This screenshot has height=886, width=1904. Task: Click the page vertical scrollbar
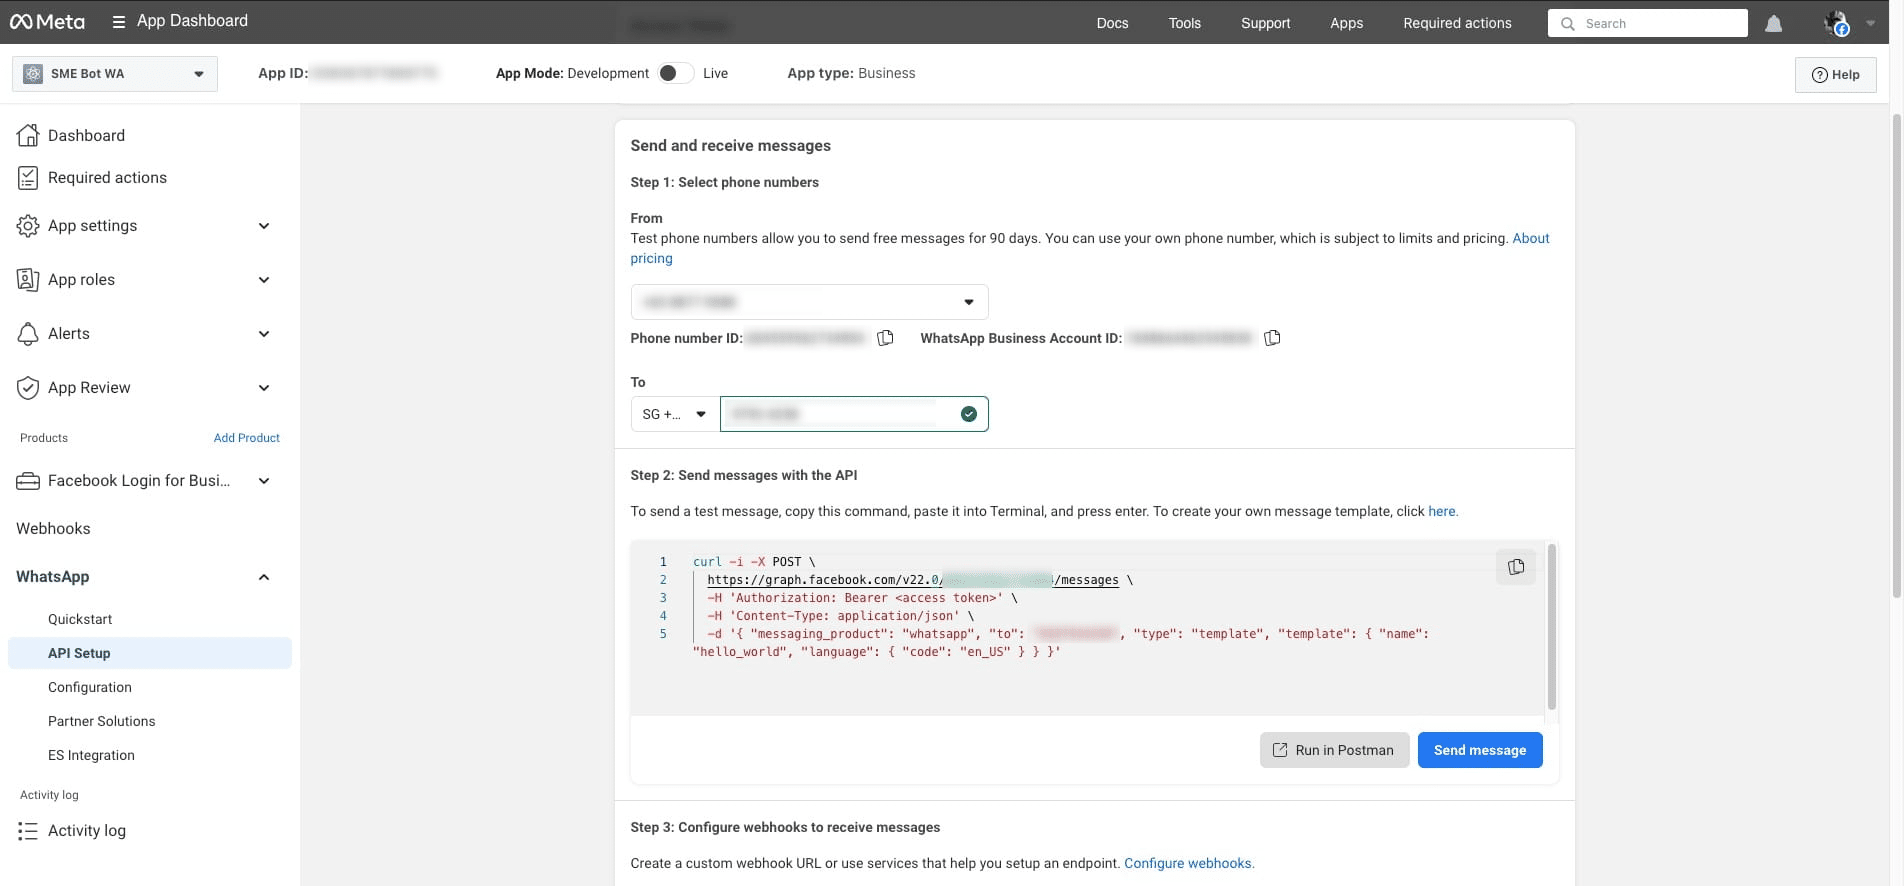click(1896, 355)
